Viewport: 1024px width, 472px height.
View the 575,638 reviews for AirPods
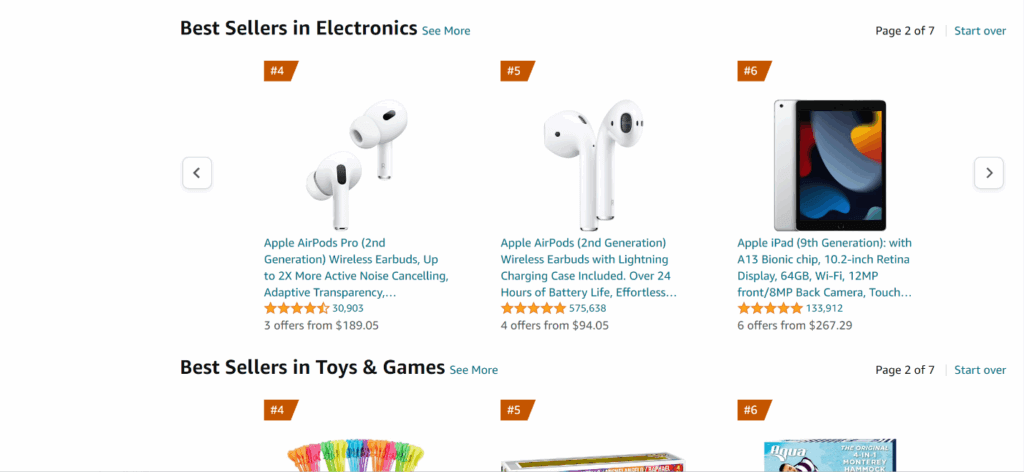(x=587, y=308)
